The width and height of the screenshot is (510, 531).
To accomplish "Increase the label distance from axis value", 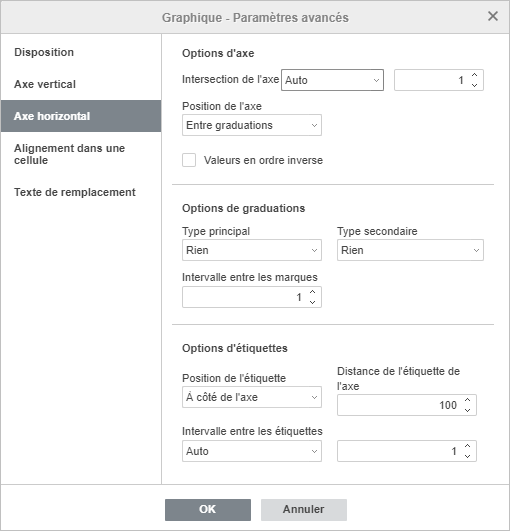I will click(x=468, y=400).
